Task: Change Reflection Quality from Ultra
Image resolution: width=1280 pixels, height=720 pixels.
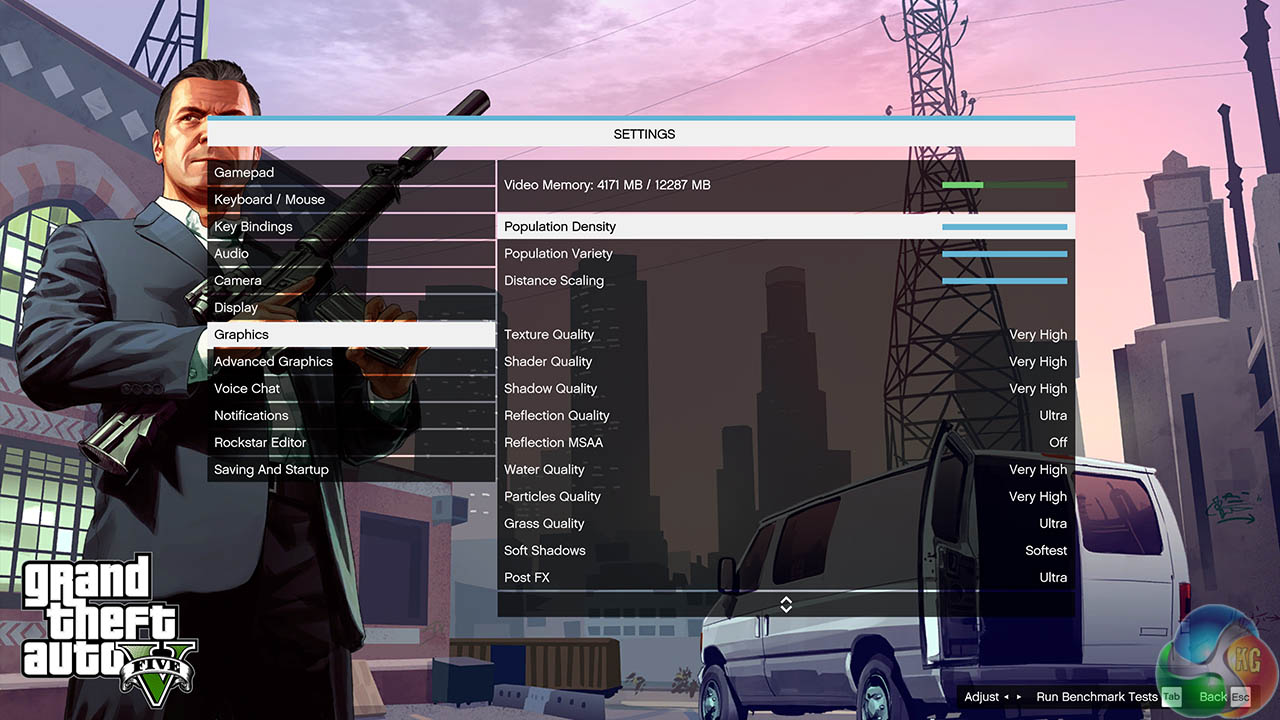Action: pos(786,416)
